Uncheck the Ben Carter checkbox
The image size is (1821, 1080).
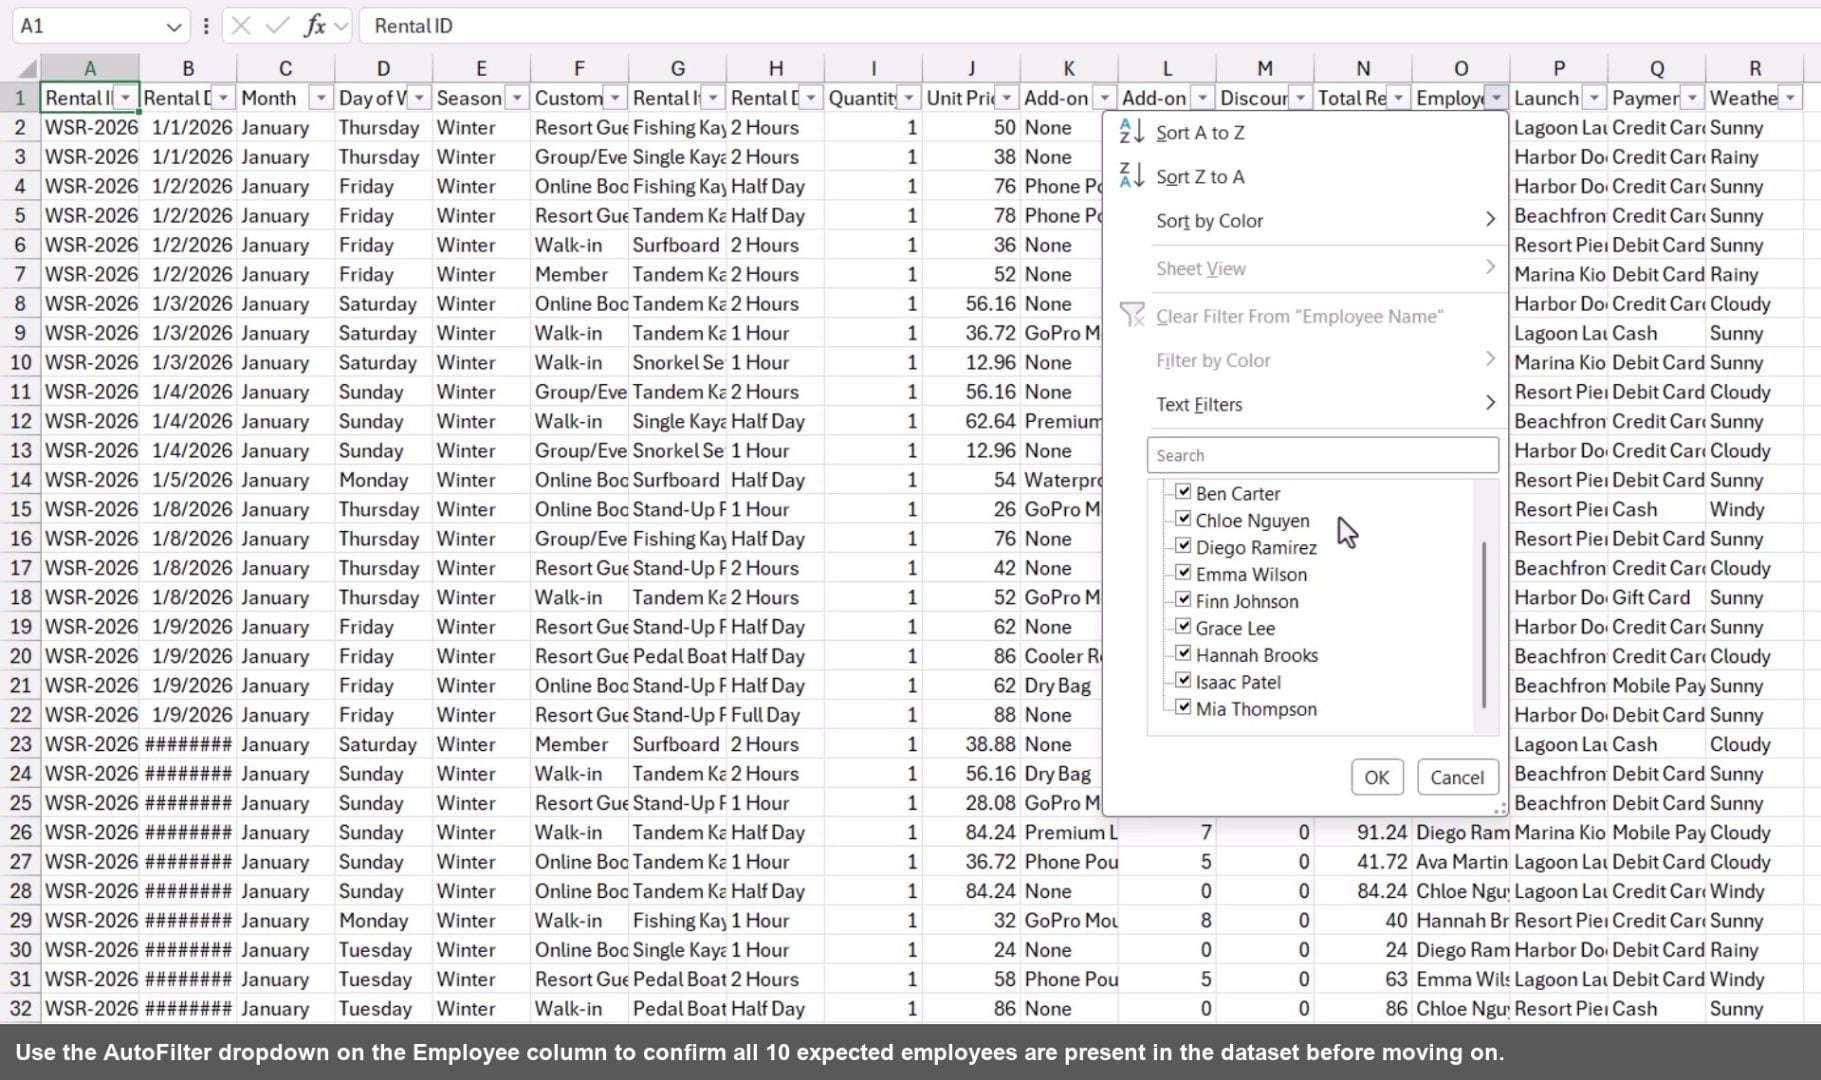tap(1183, 492)
